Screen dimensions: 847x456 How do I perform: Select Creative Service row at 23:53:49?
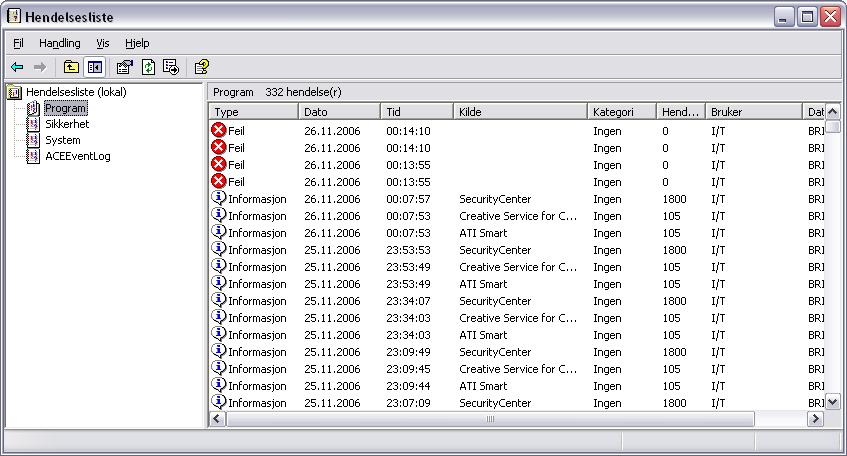[517, 267]
